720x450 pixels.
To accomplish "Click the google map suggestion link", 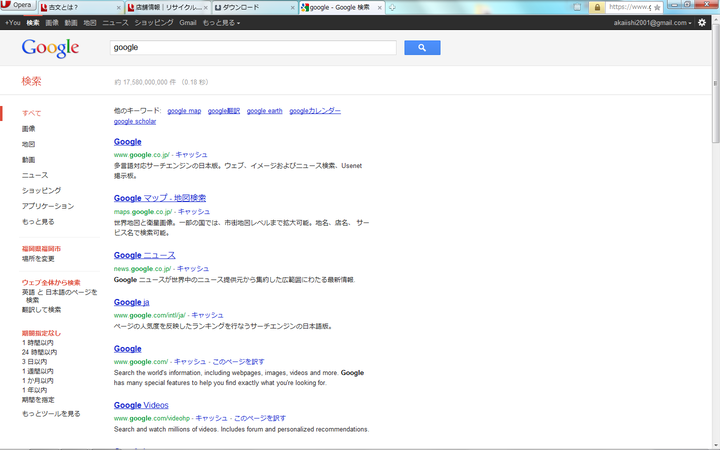I will pyautogui.click(x=184, y=111).
